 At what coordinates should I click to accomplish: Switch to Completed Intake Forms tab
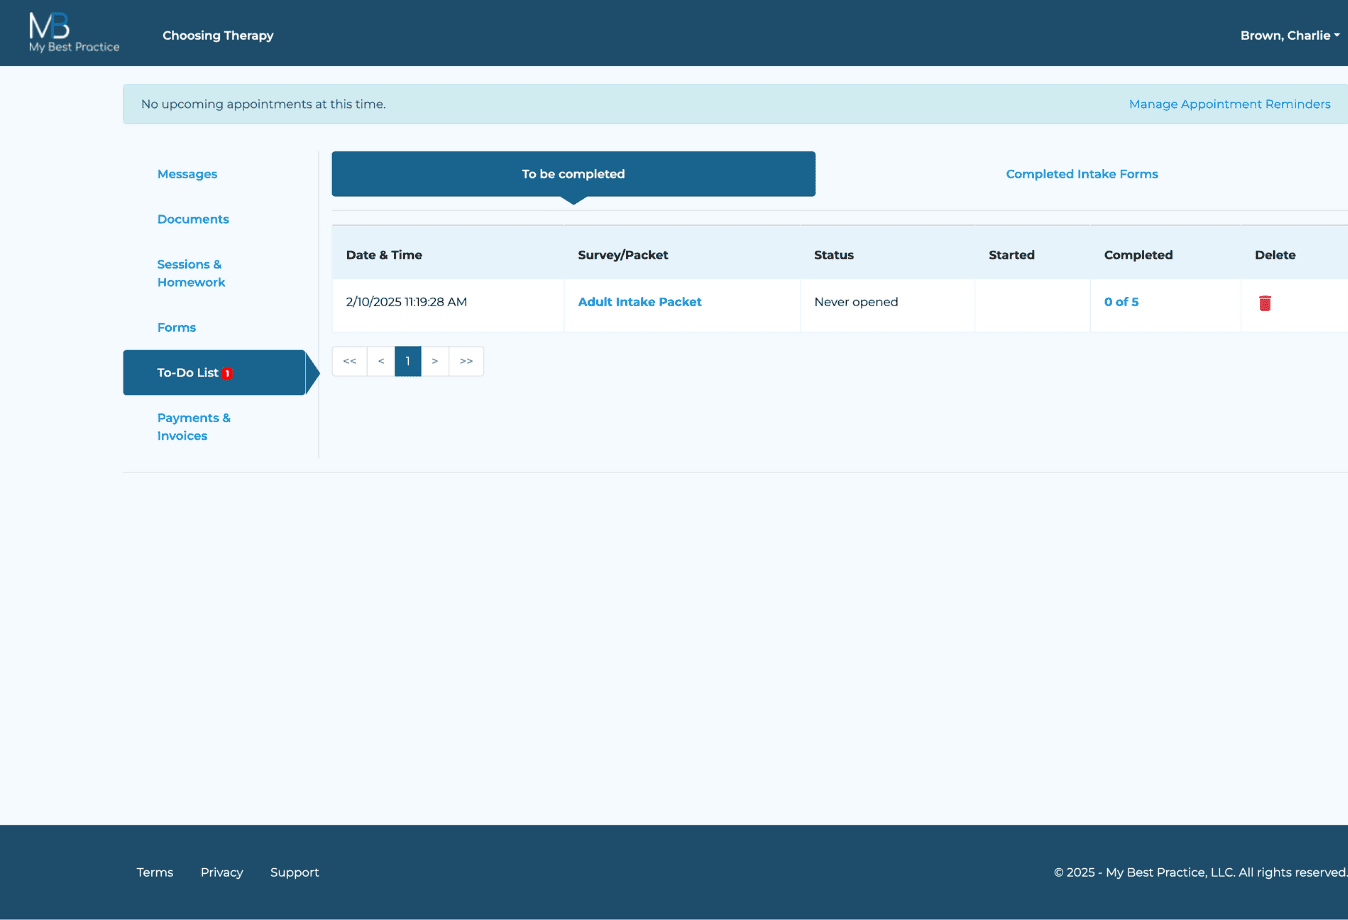pyautogui.click(x=1081, y=174)
